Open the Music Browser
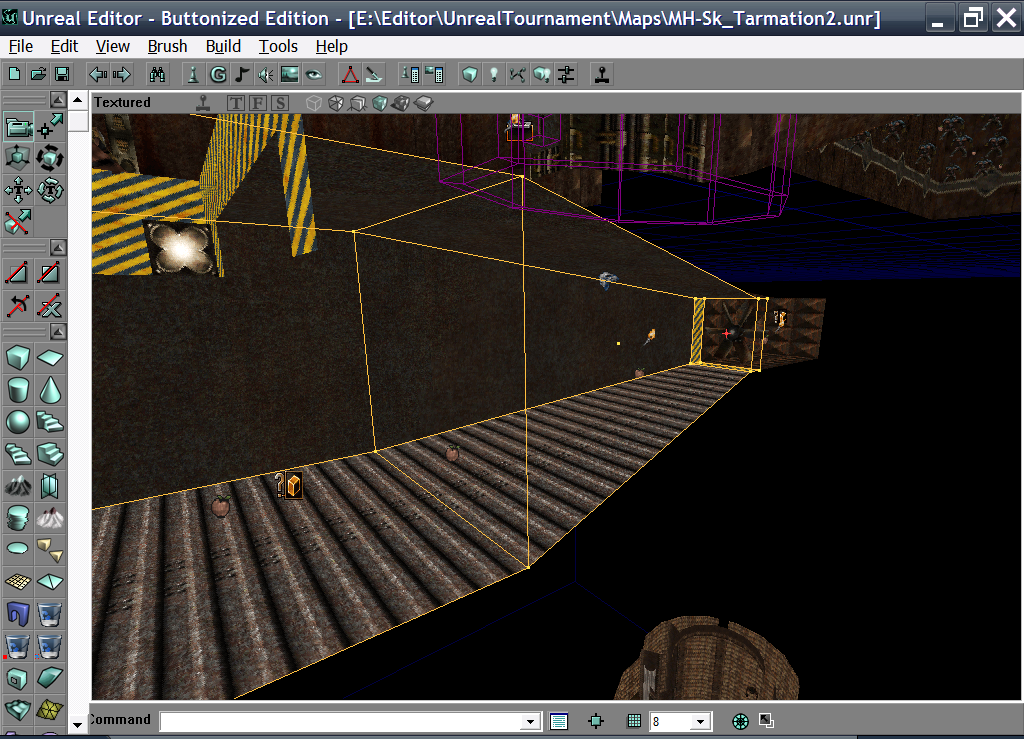This screenshot has width=1024, height=739. pos(241,73)
